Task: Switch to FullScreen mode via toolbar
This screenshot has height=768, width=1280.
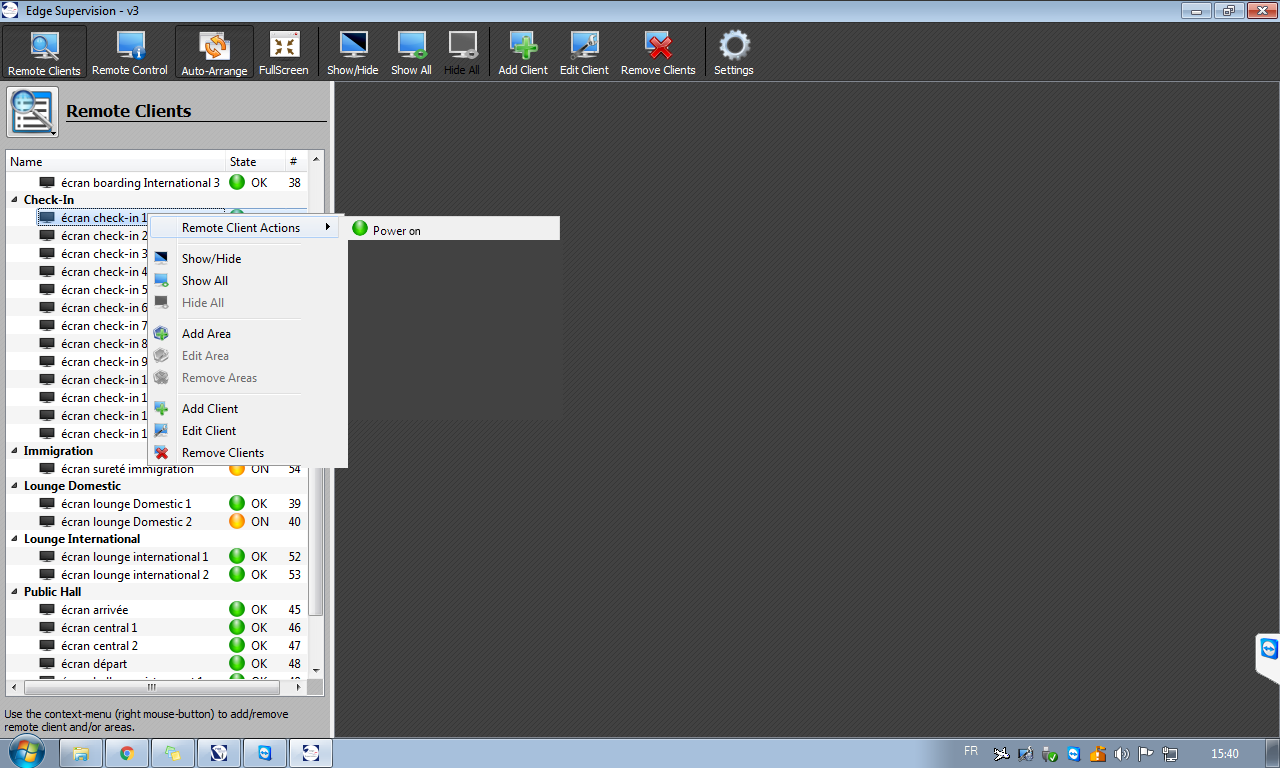Action: tap(284, 52)
